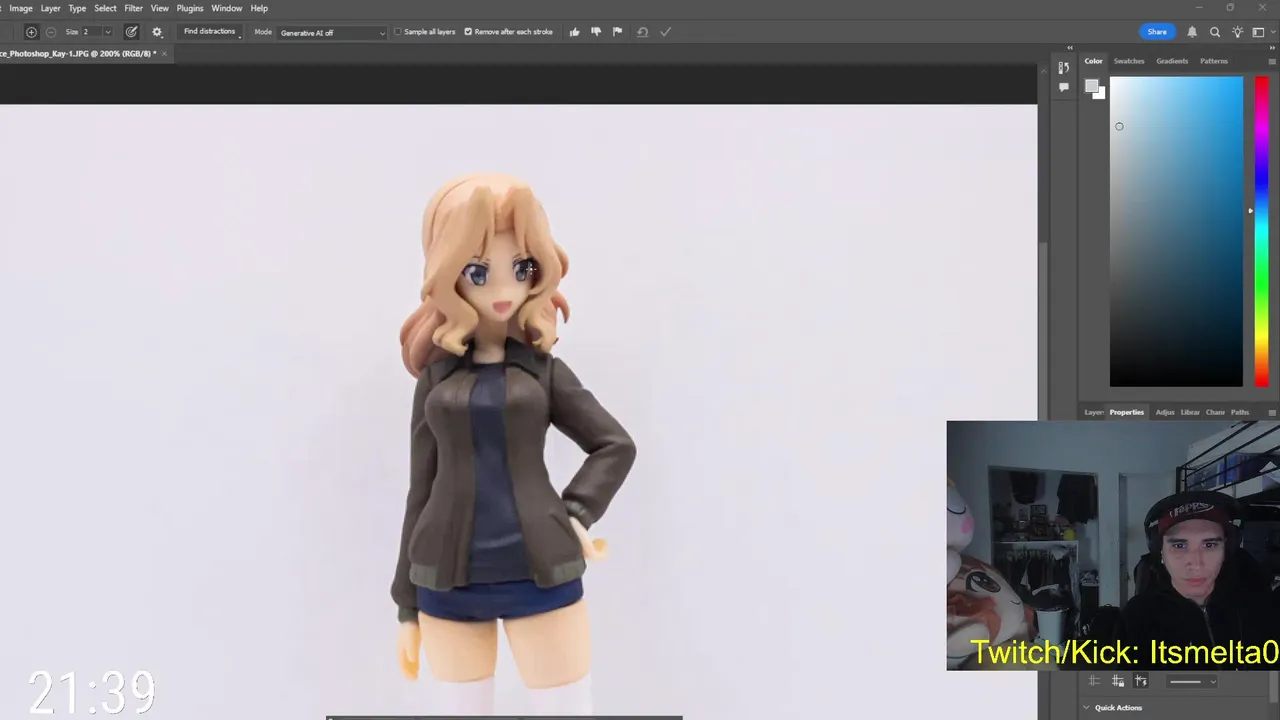Switch to the Layers tab
Viewport: 1280px width, 720px height.
pyautogui.click(x=1094, y=412)
